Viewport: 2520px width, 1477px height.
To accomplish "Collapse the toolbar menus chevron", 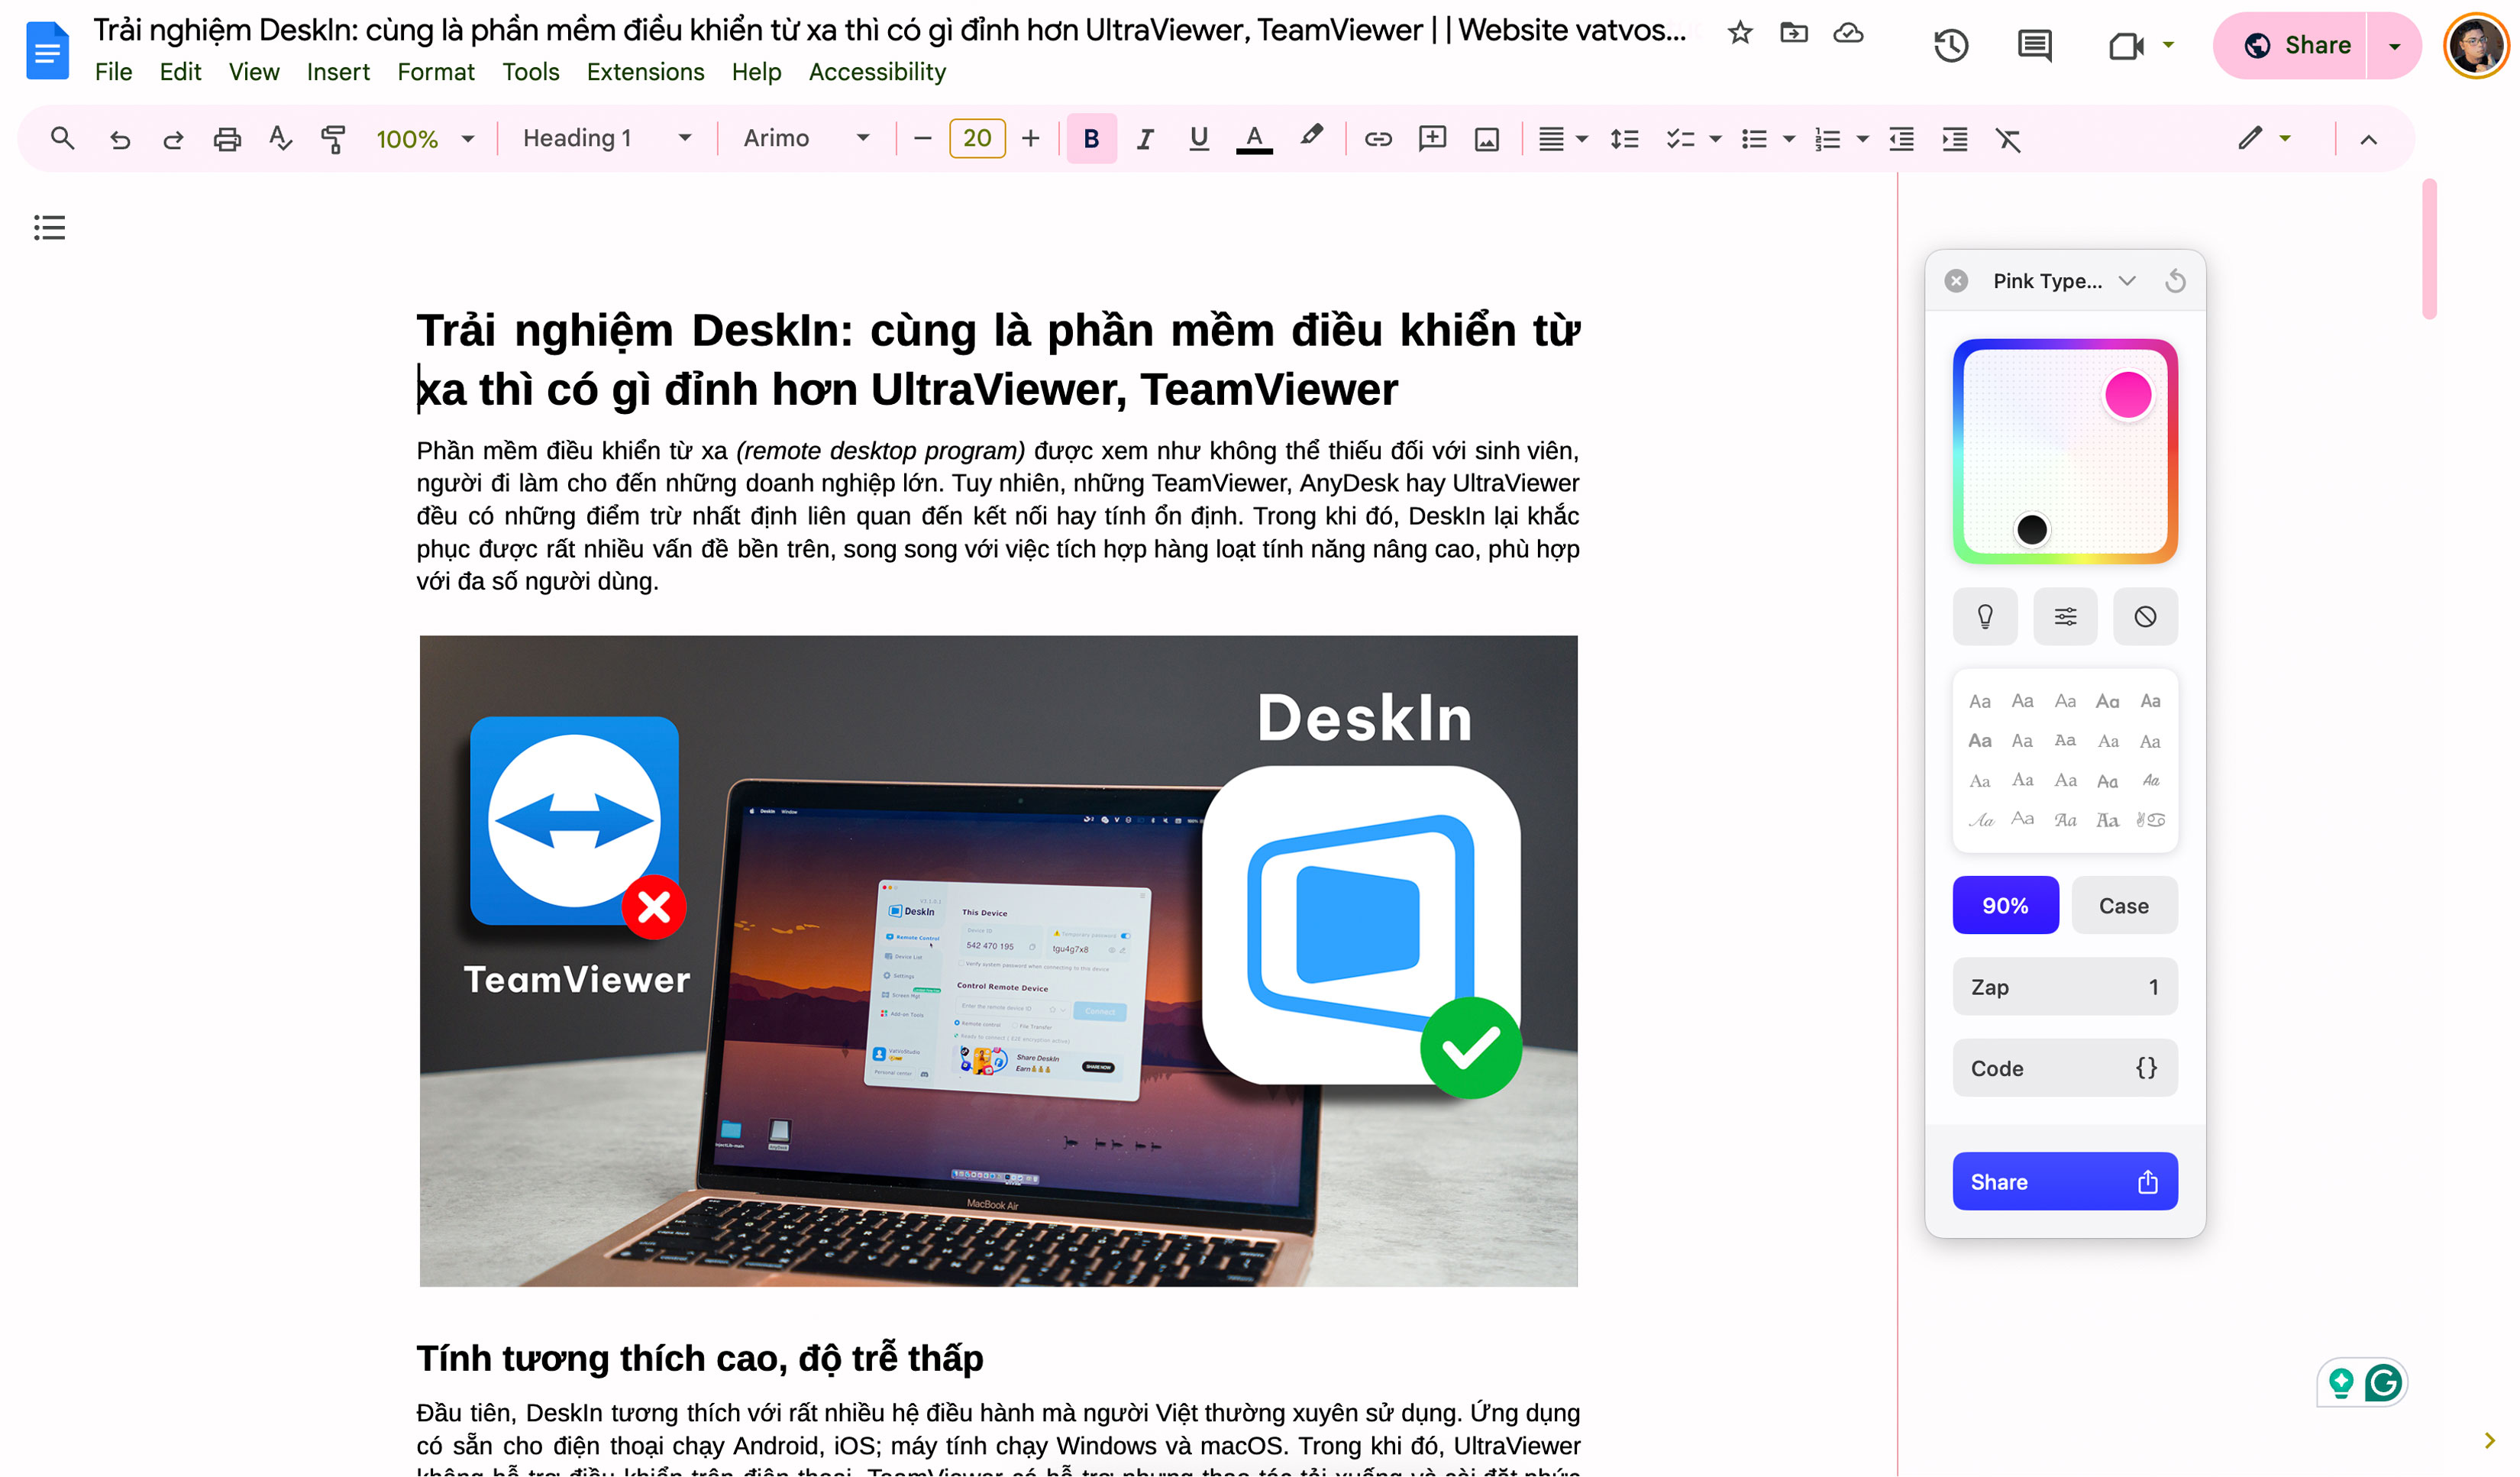I will (x=2368, y=139).
